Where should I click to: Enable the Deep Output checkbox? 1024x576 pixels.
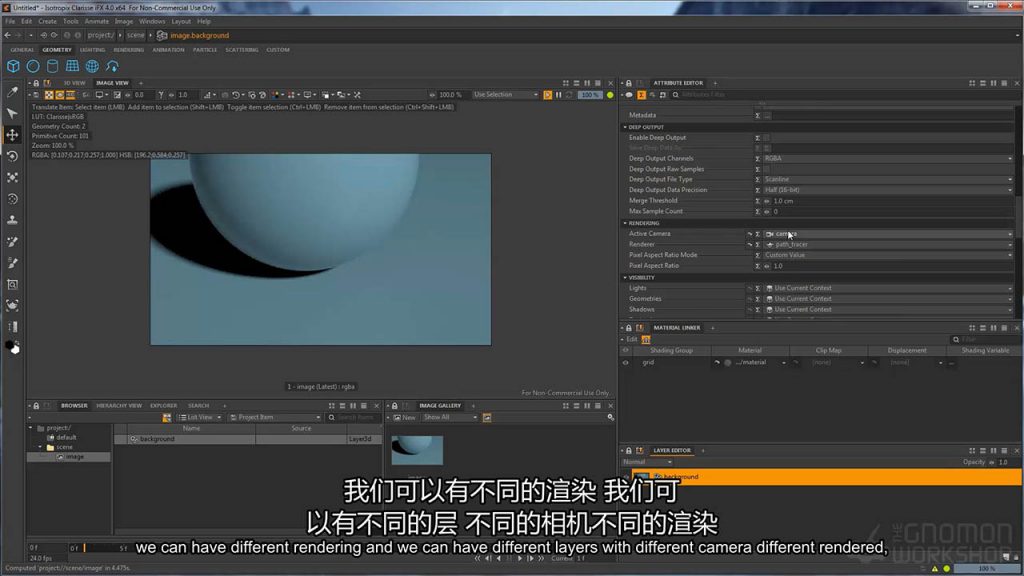767,137
